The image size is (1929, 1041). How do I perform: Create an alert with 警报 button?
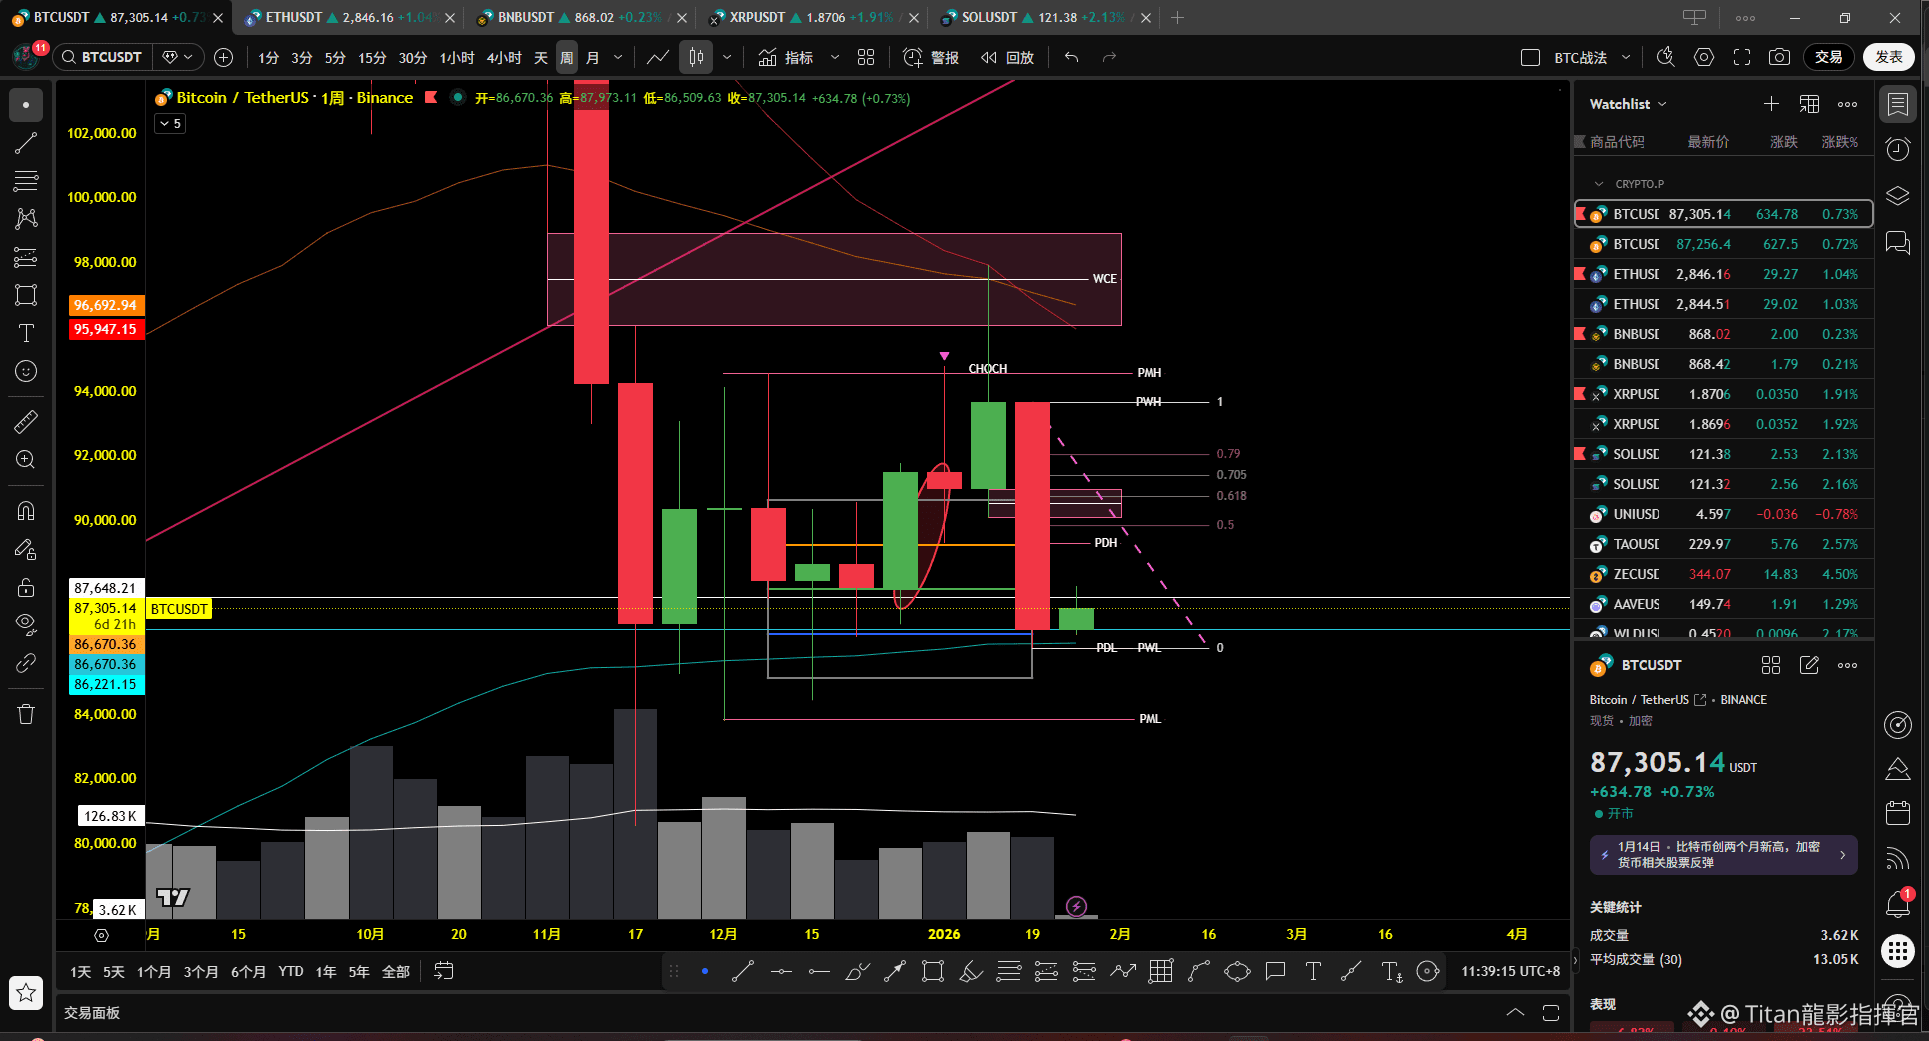[931, 57]
